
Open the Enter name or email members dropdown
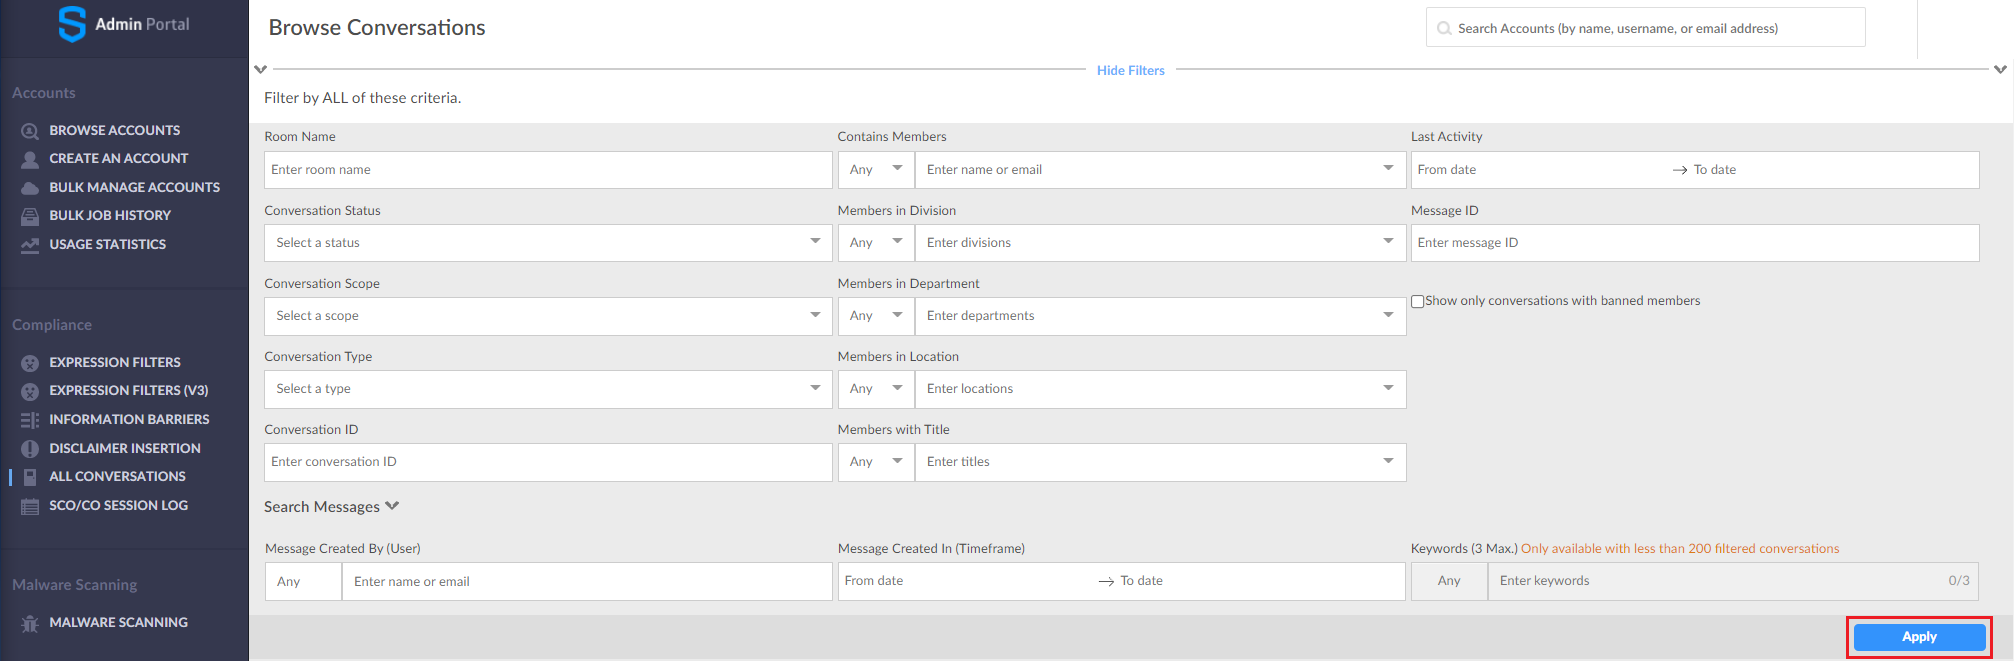1161,170
